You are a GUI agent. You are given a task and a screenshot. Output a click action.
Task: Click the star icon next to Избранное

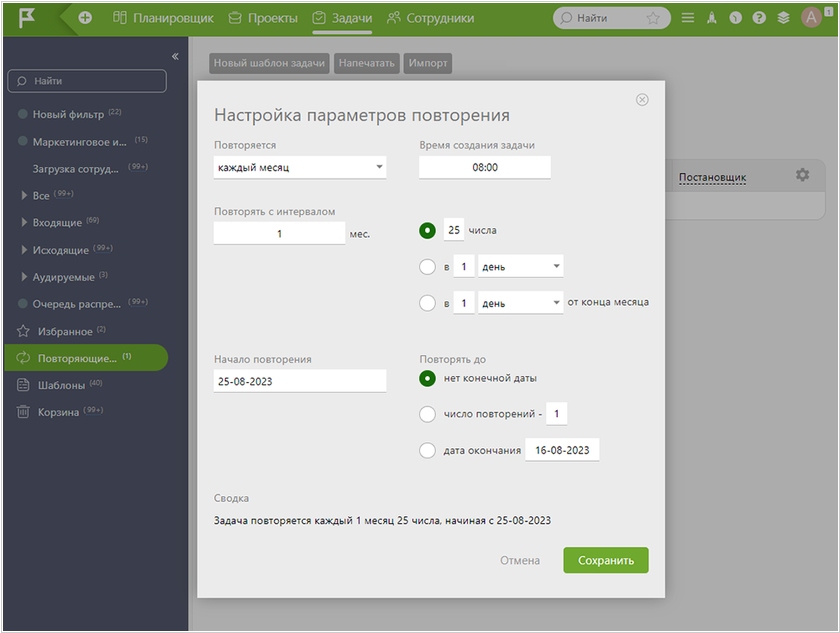tap(23, 331)
